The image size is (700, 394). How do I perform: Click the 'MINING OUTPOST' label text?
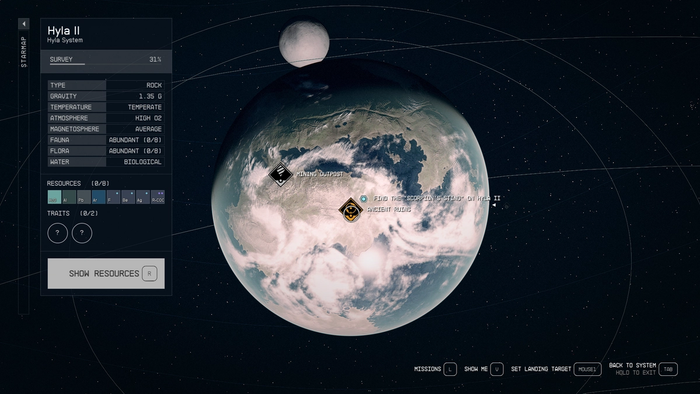[x=320, y=174]
